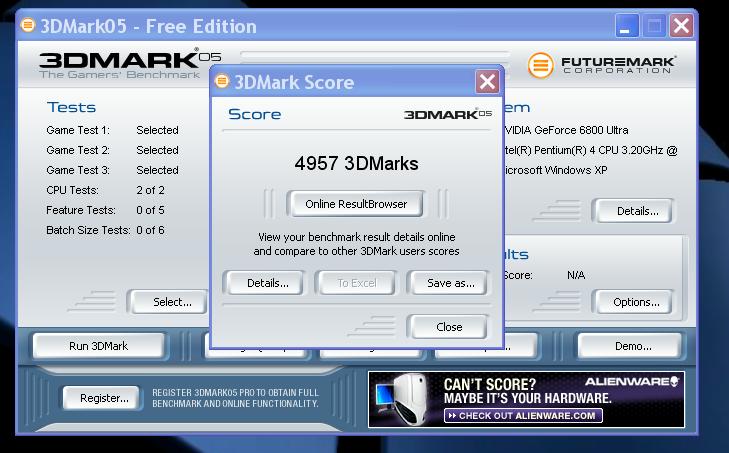Screen dimensions: 729x453
Task: Click Batch Size Tests: label
Action: [x=88, y=230]
